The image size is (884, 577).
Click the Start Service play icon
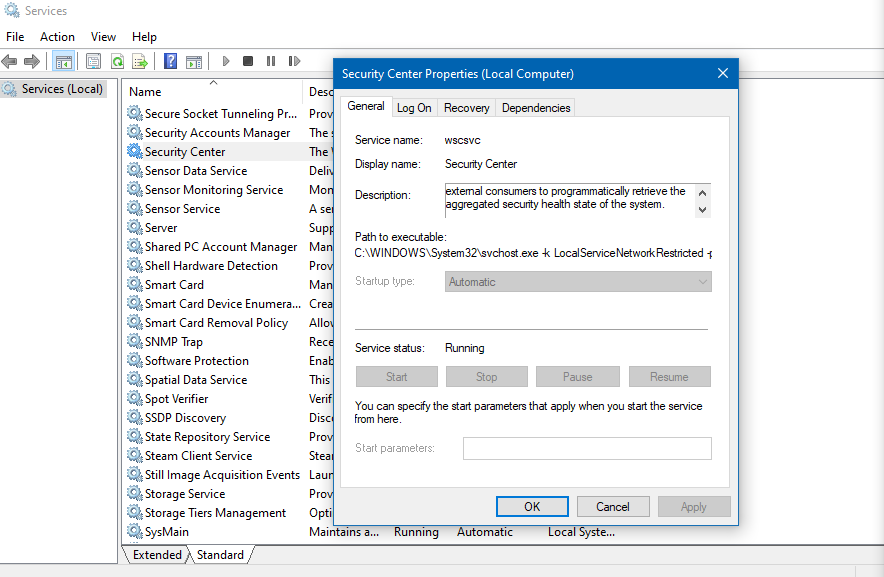(x=226, y=61)
